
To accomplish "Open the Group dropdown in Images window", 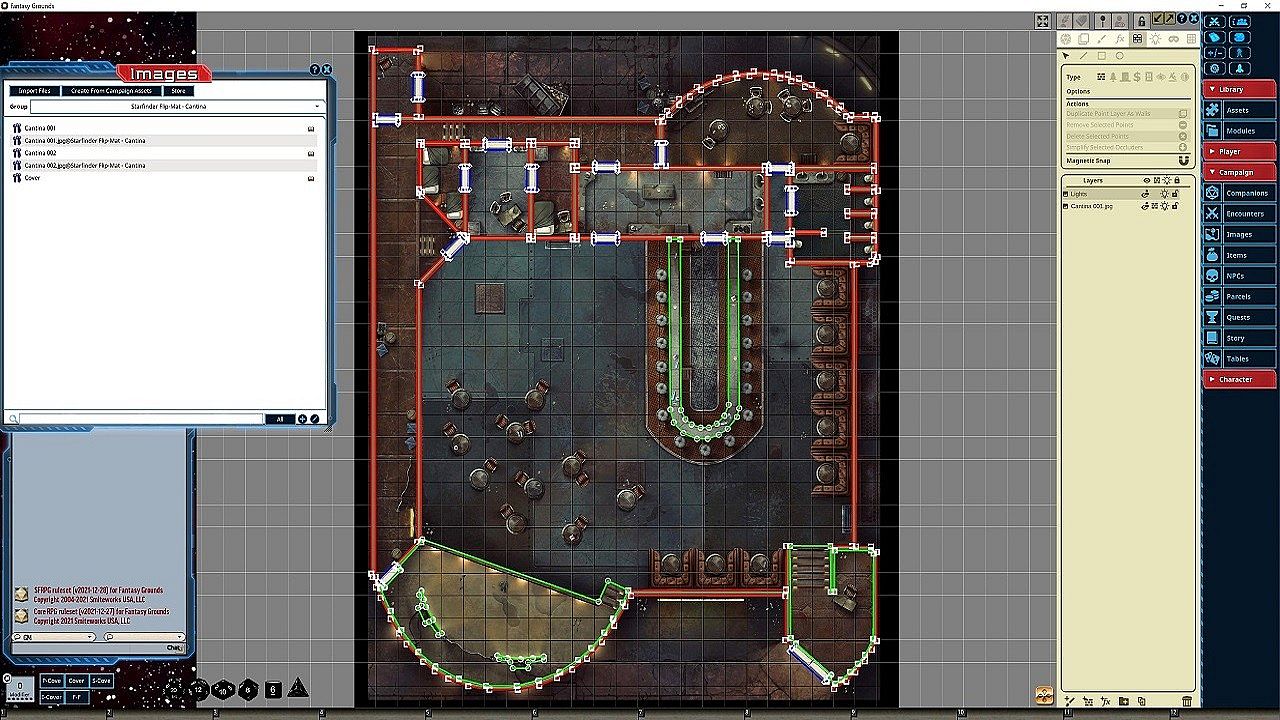I will point(176,106).
